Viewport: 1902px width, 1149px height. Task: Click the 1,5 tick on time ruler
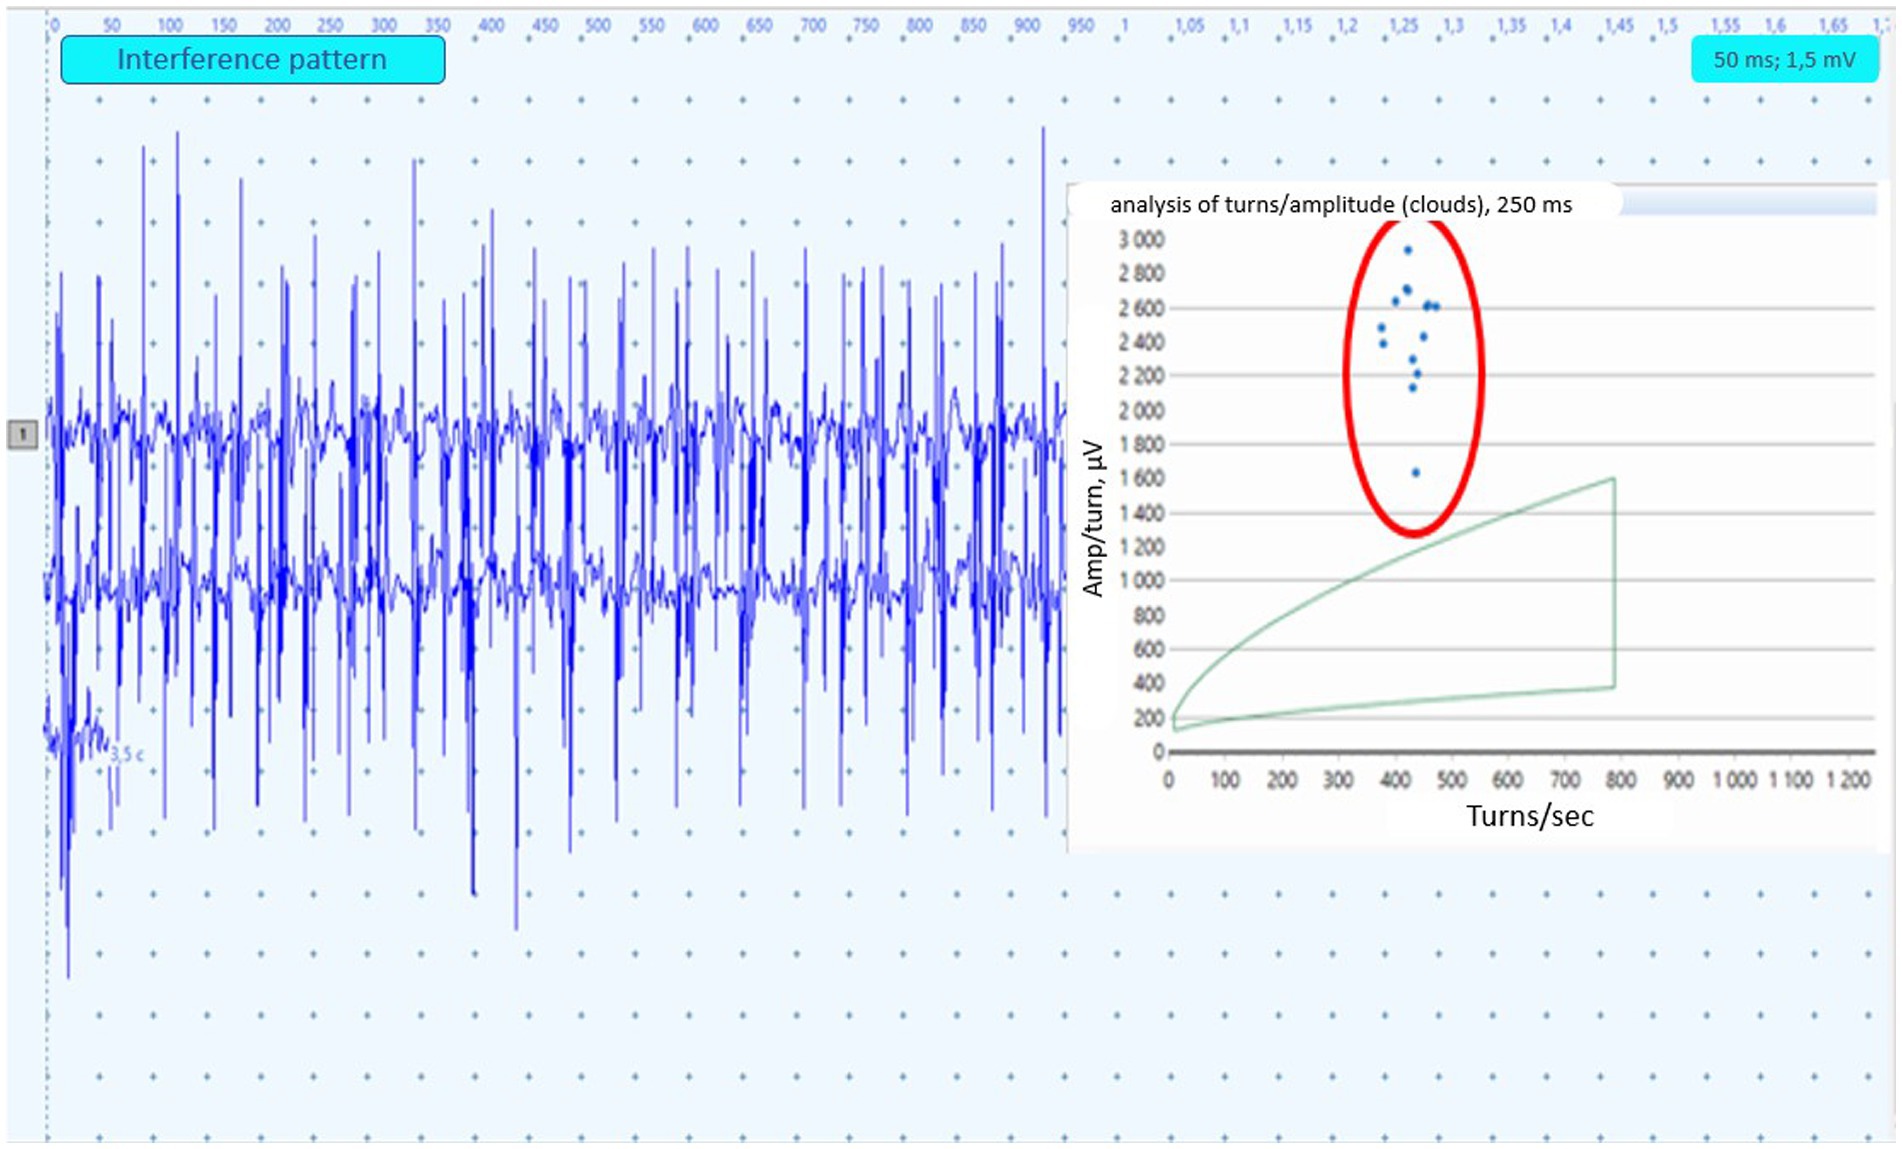point(1667,26)
